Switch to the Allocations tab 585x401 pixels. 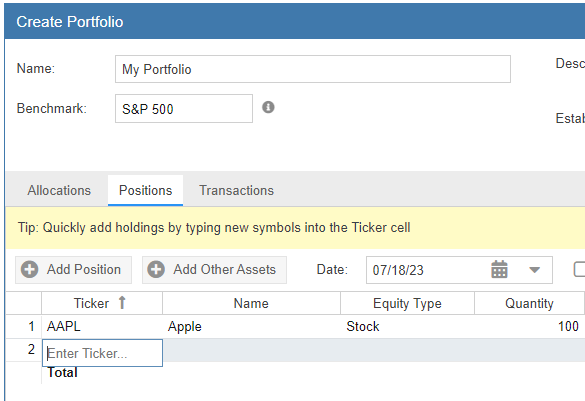[x=59, y=190]
